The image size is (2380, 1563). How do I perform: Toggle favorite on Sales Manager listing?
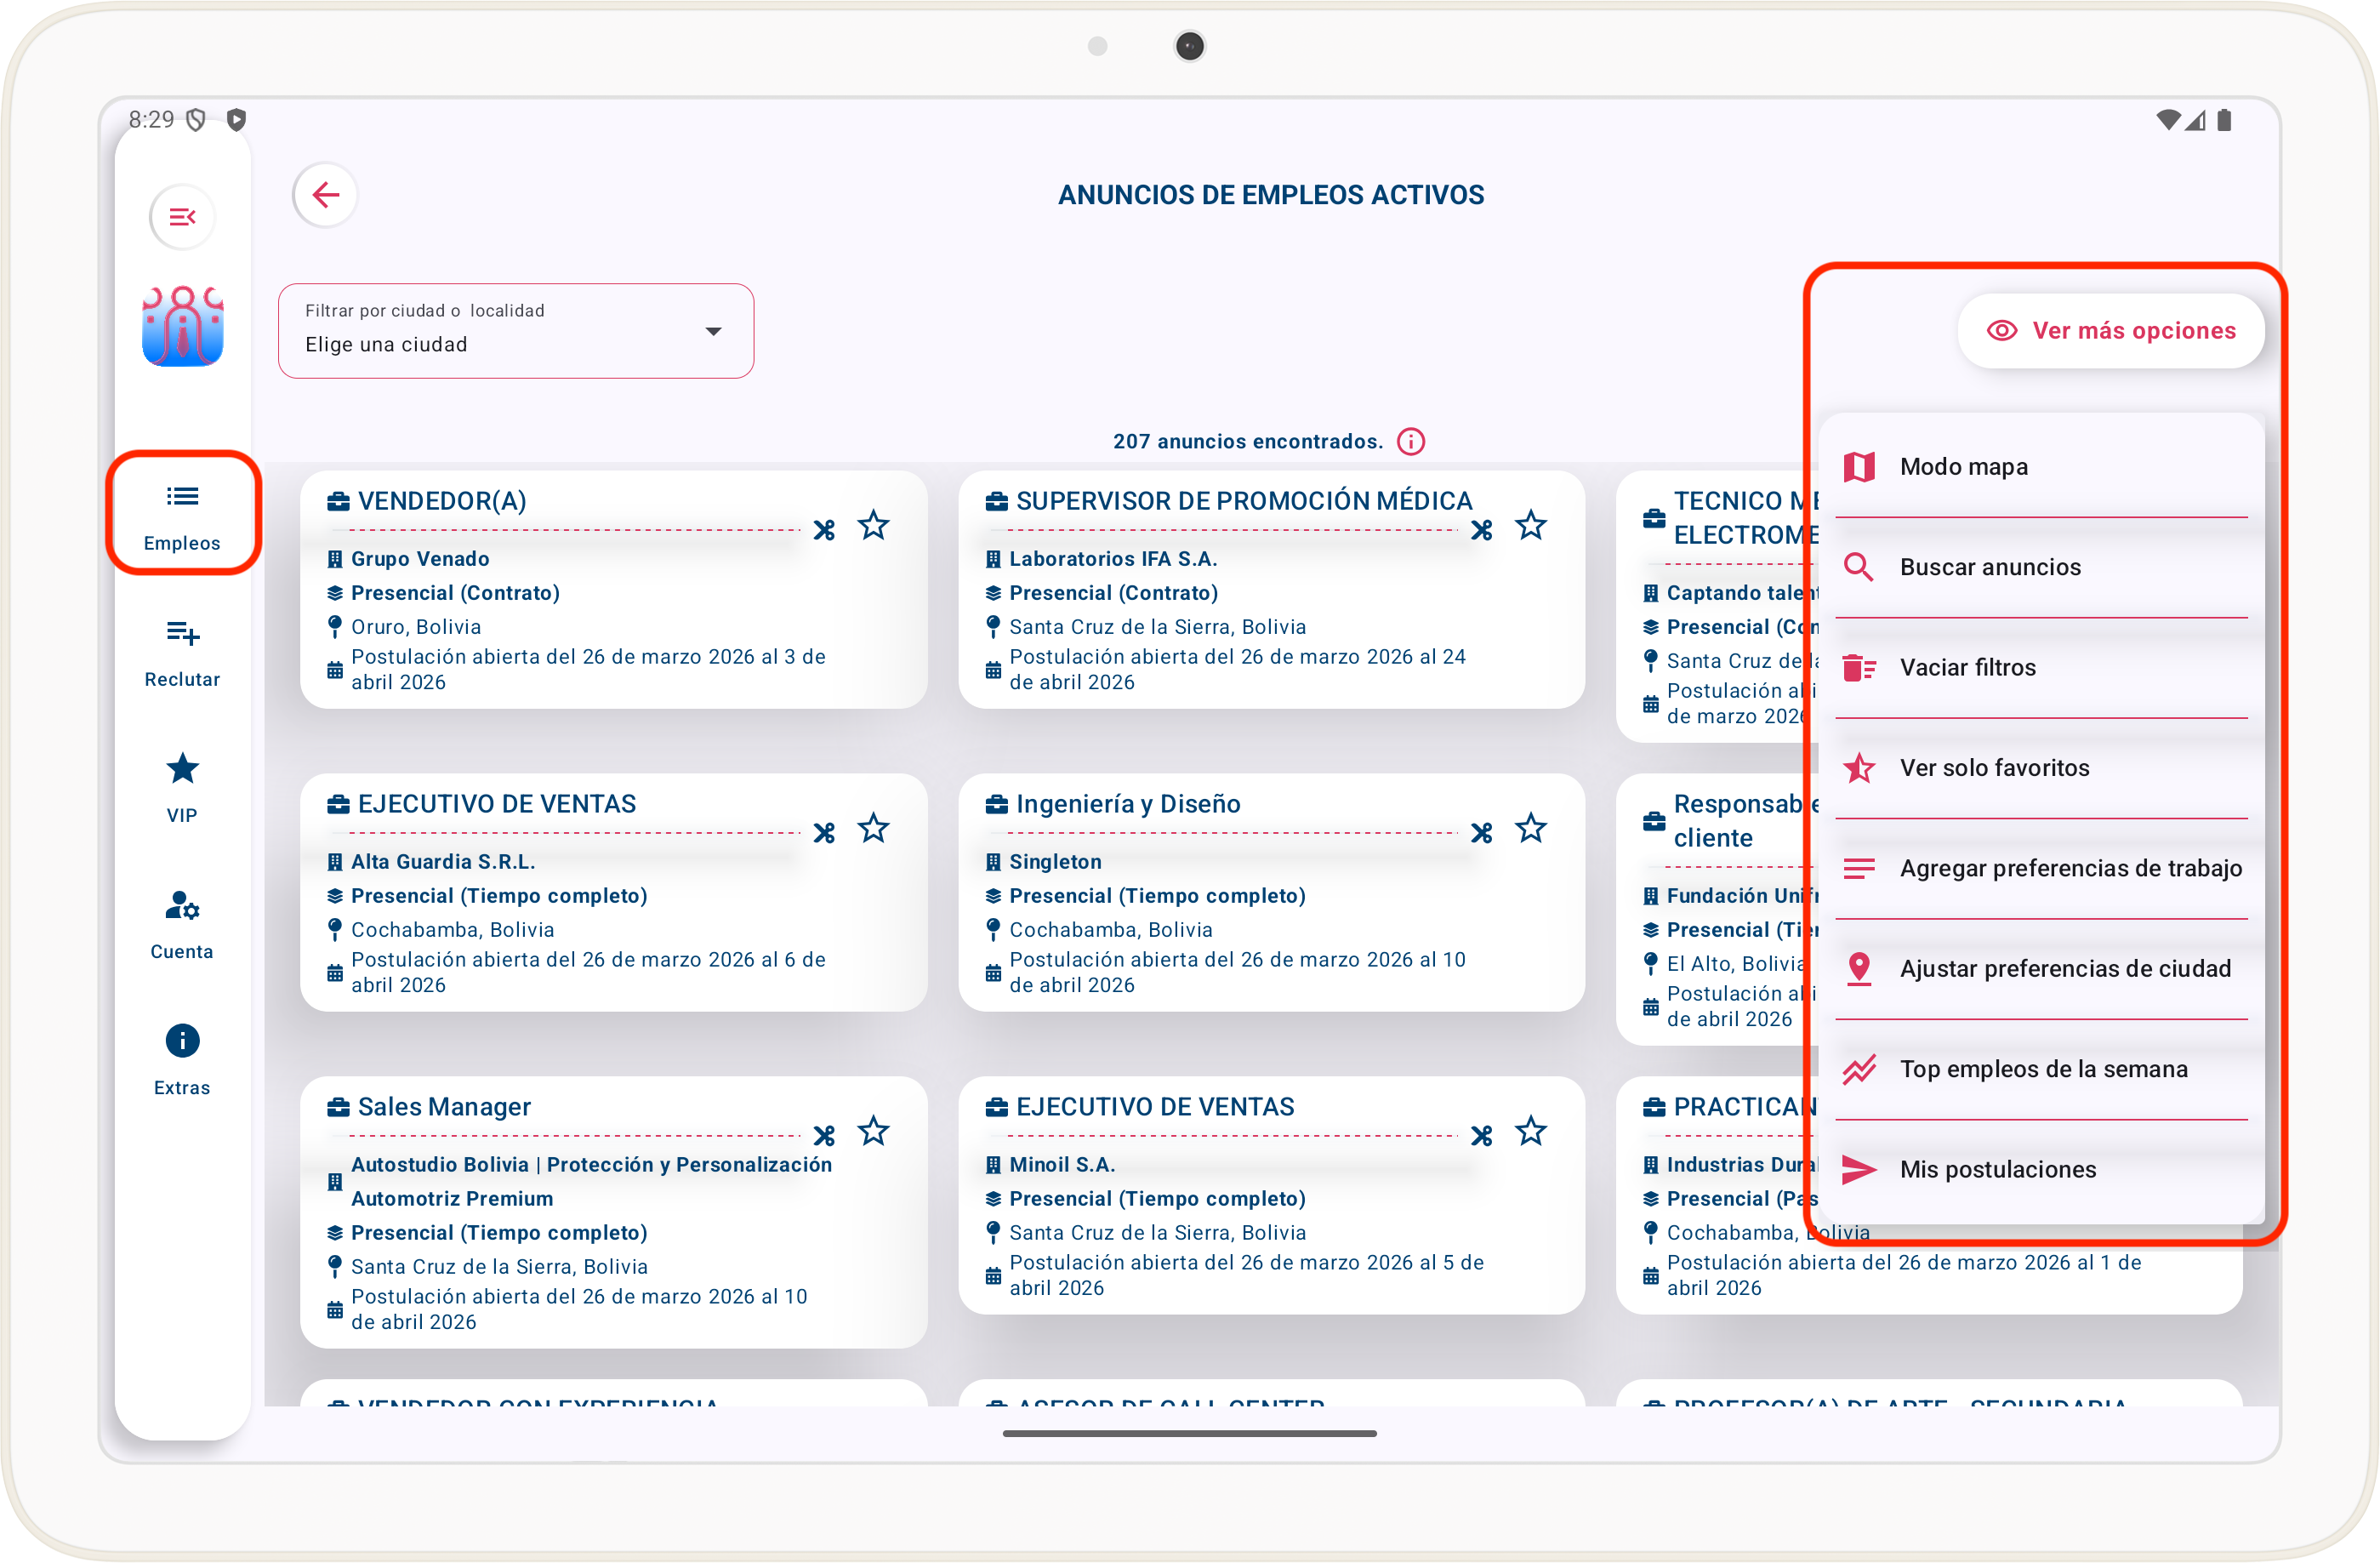tap(873, 1132)
